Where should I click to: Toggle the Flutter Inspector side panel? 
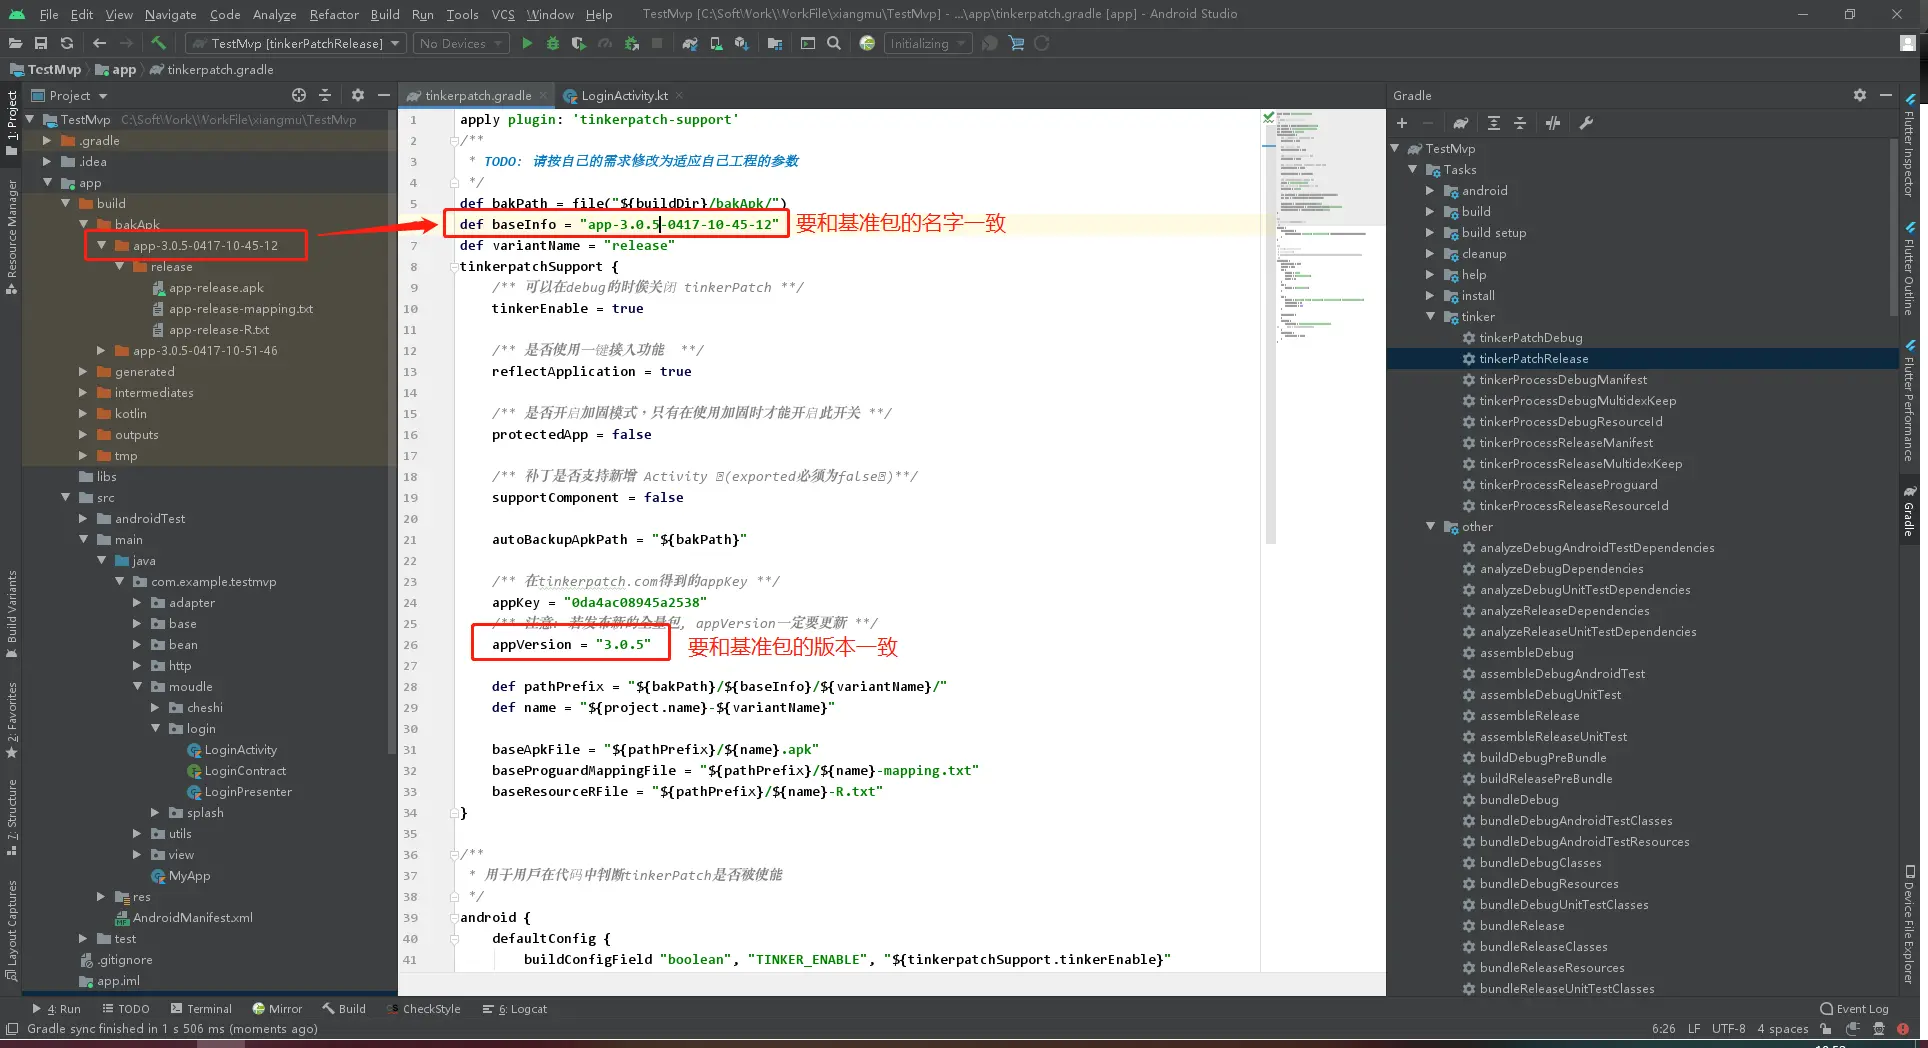pyautogui.click(x=1909, y=145)
